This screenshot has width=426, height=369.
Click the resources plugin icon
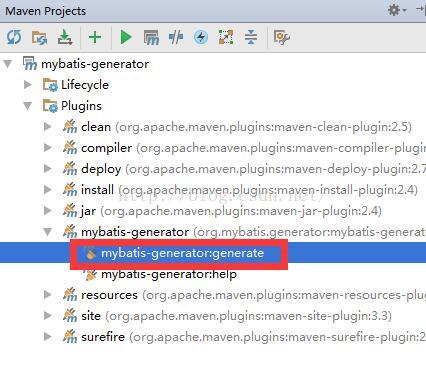click(x=70, y=294)
